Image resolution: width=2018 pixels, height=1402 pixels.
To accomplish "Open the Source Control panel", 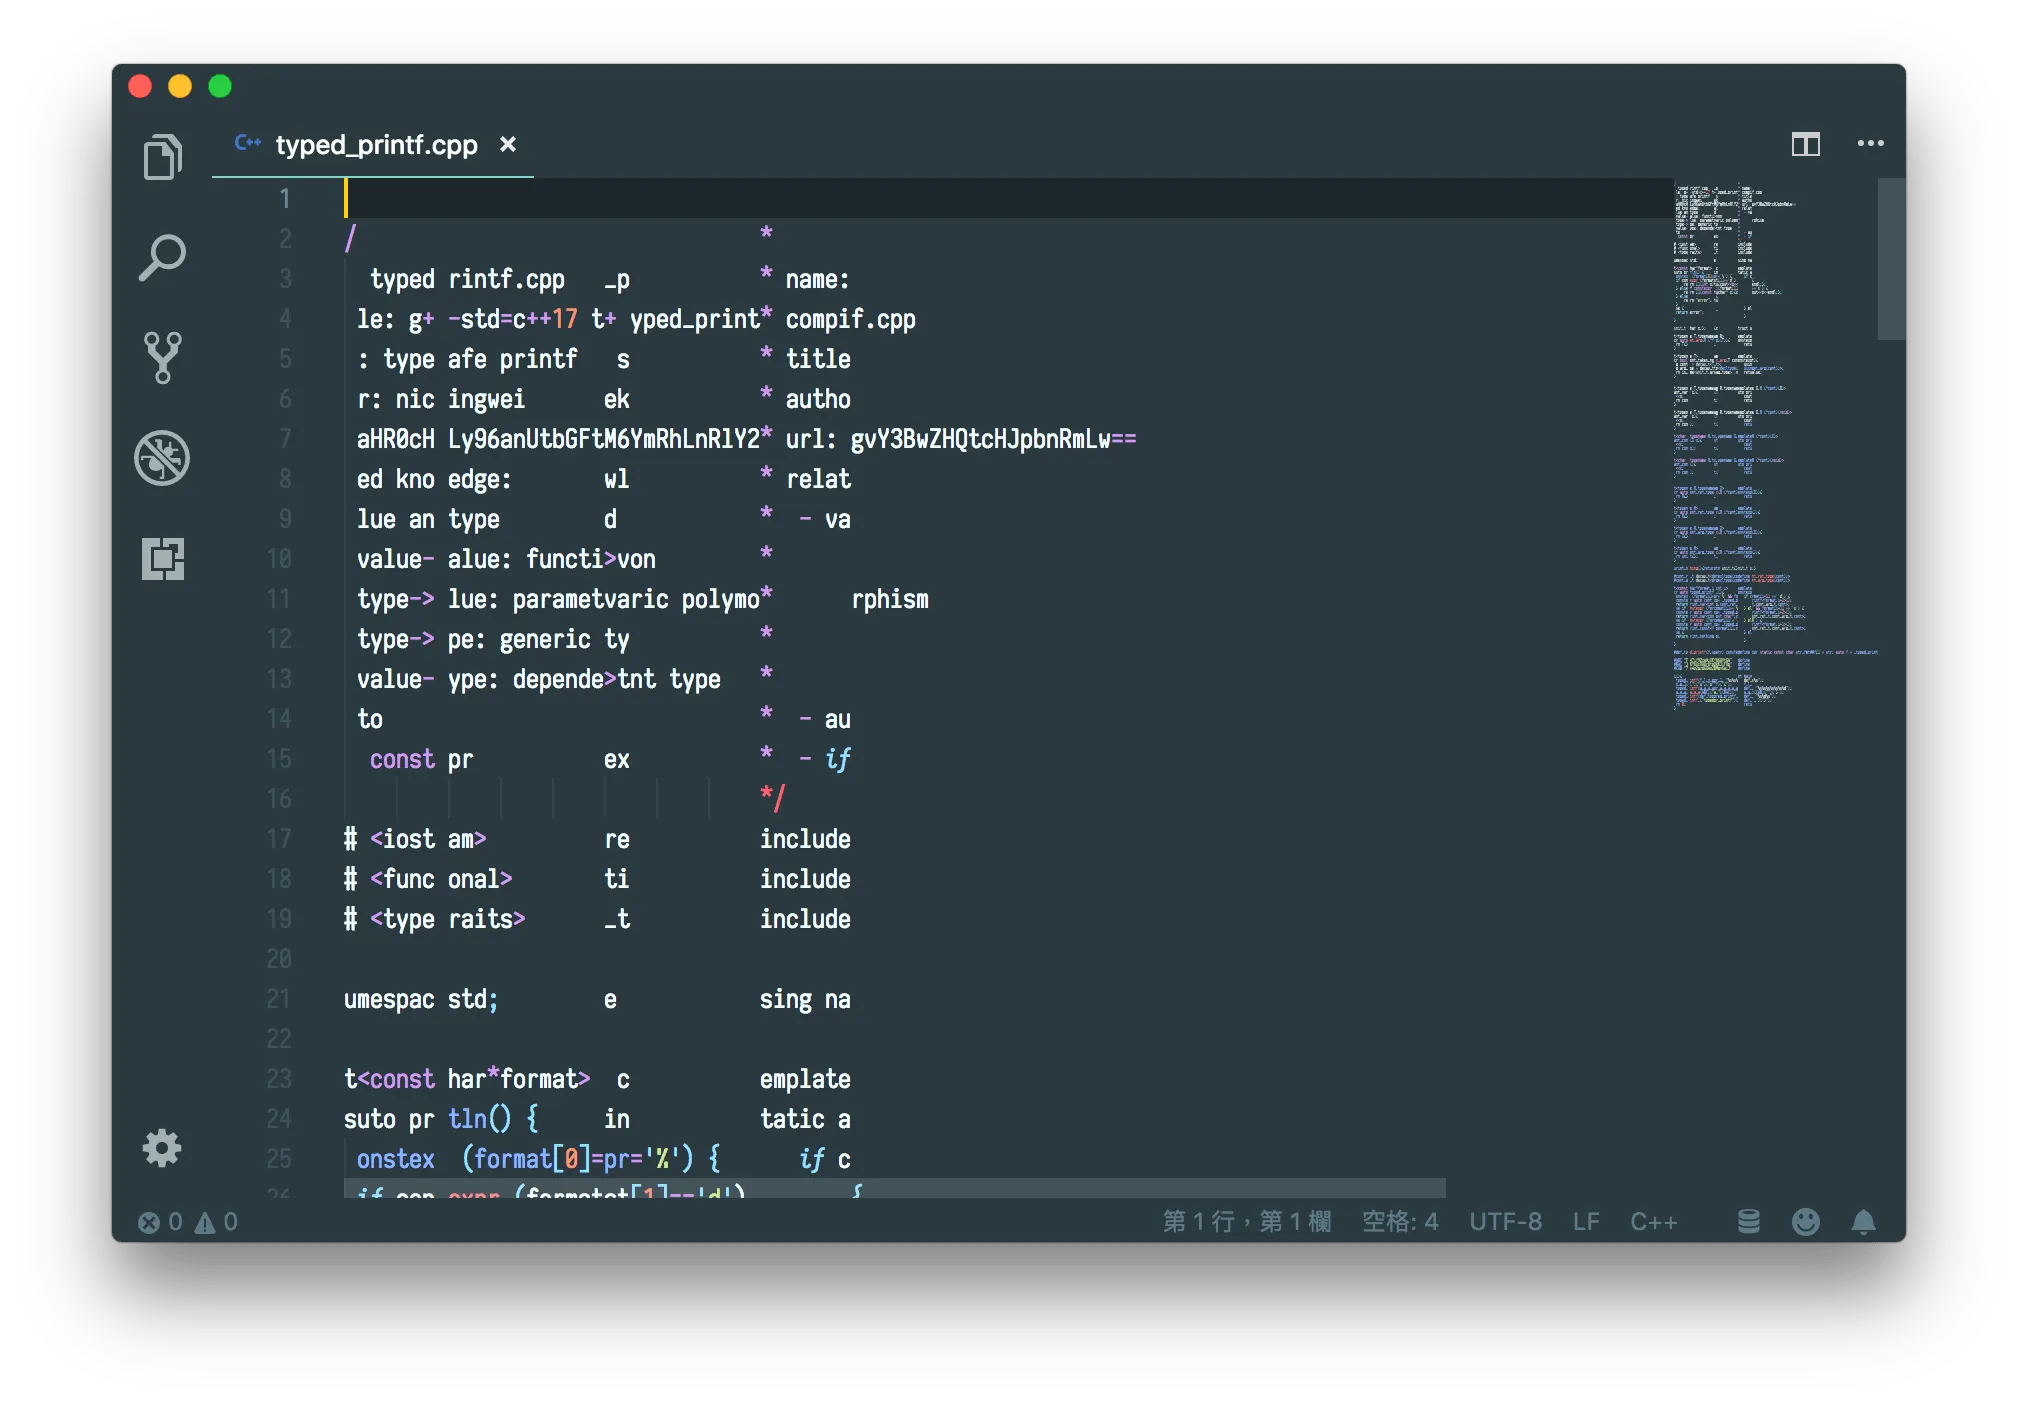I will tap(162, 357).
